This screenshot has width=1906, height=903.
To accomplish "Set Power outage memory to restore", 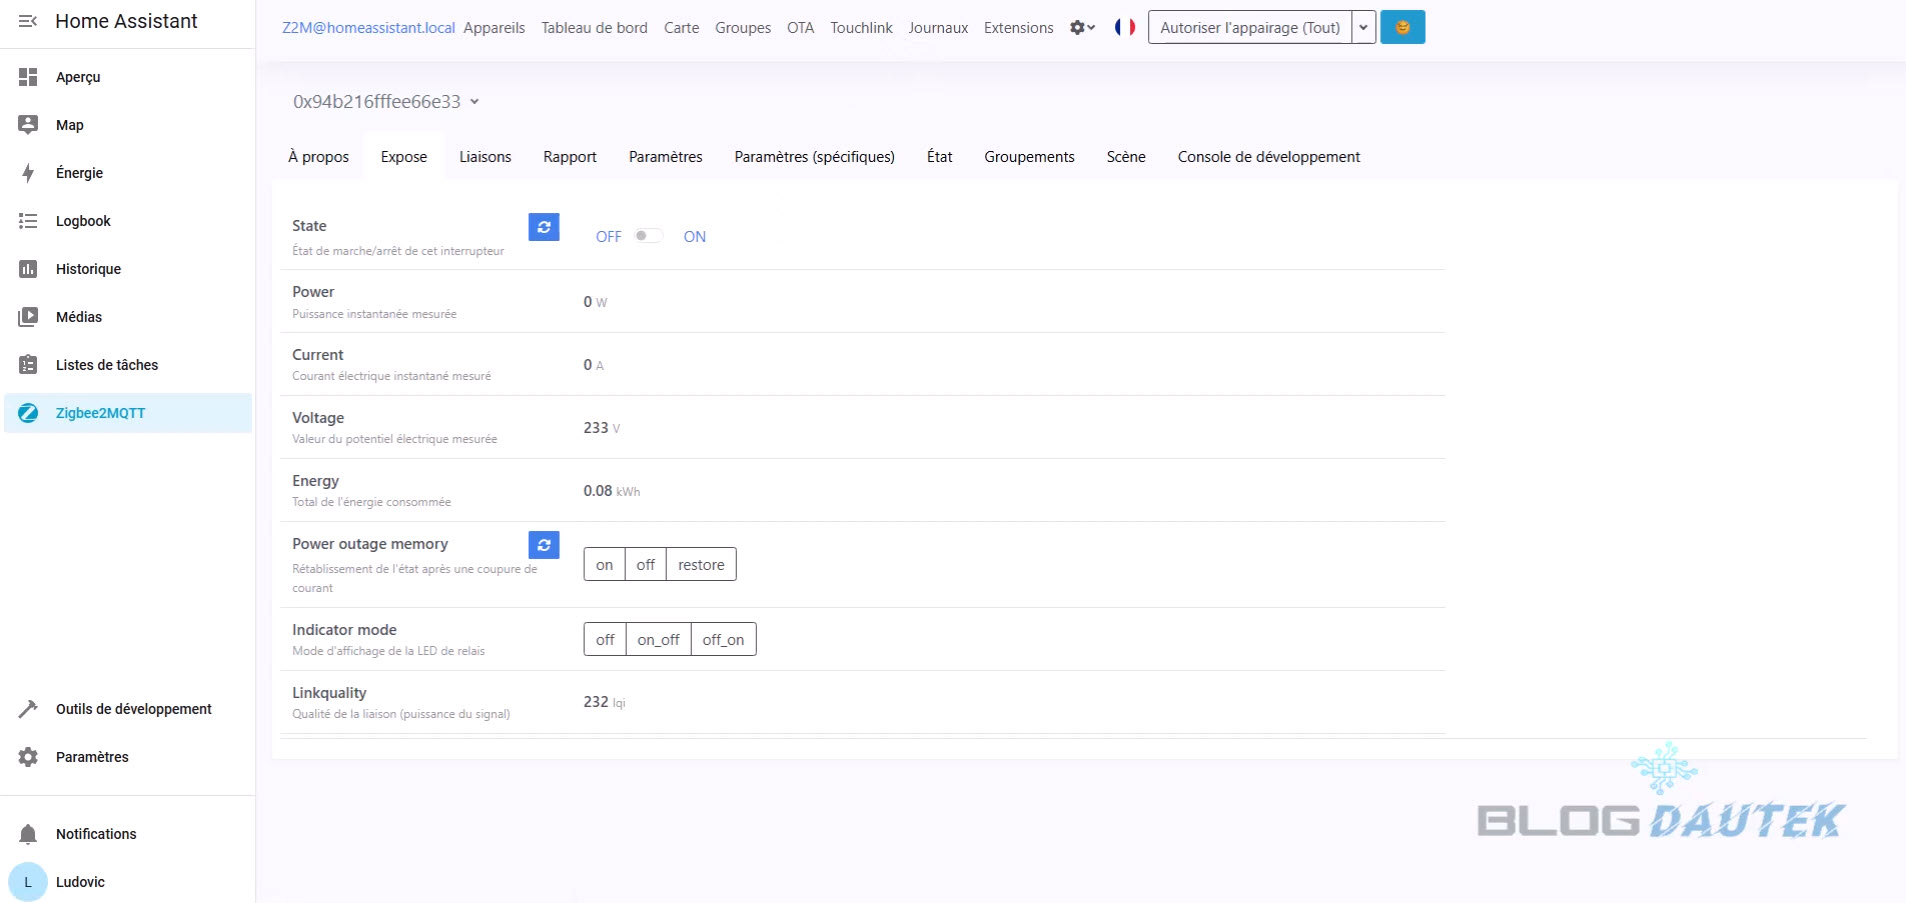I will point(700,565).
